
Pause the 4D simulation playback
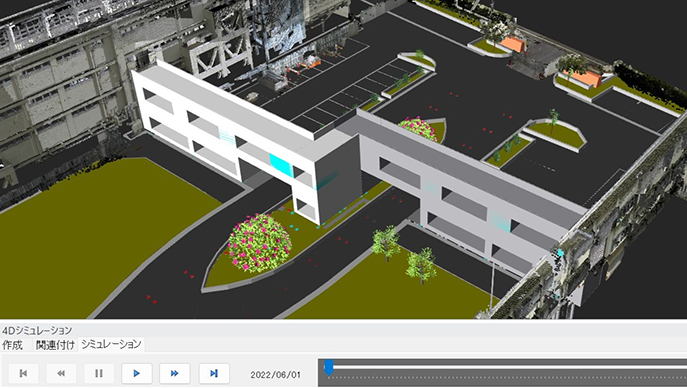point(99,374)
